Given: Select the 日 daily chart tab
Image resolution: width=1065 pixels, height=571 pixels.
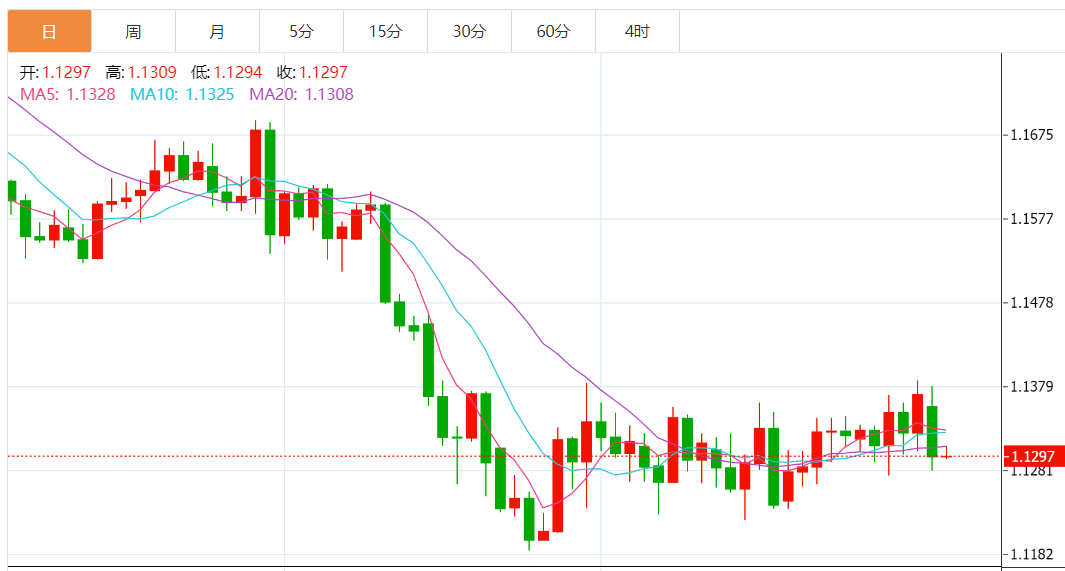Looking at the screenshot, I should pyautogui.click(x=49, y=31).
